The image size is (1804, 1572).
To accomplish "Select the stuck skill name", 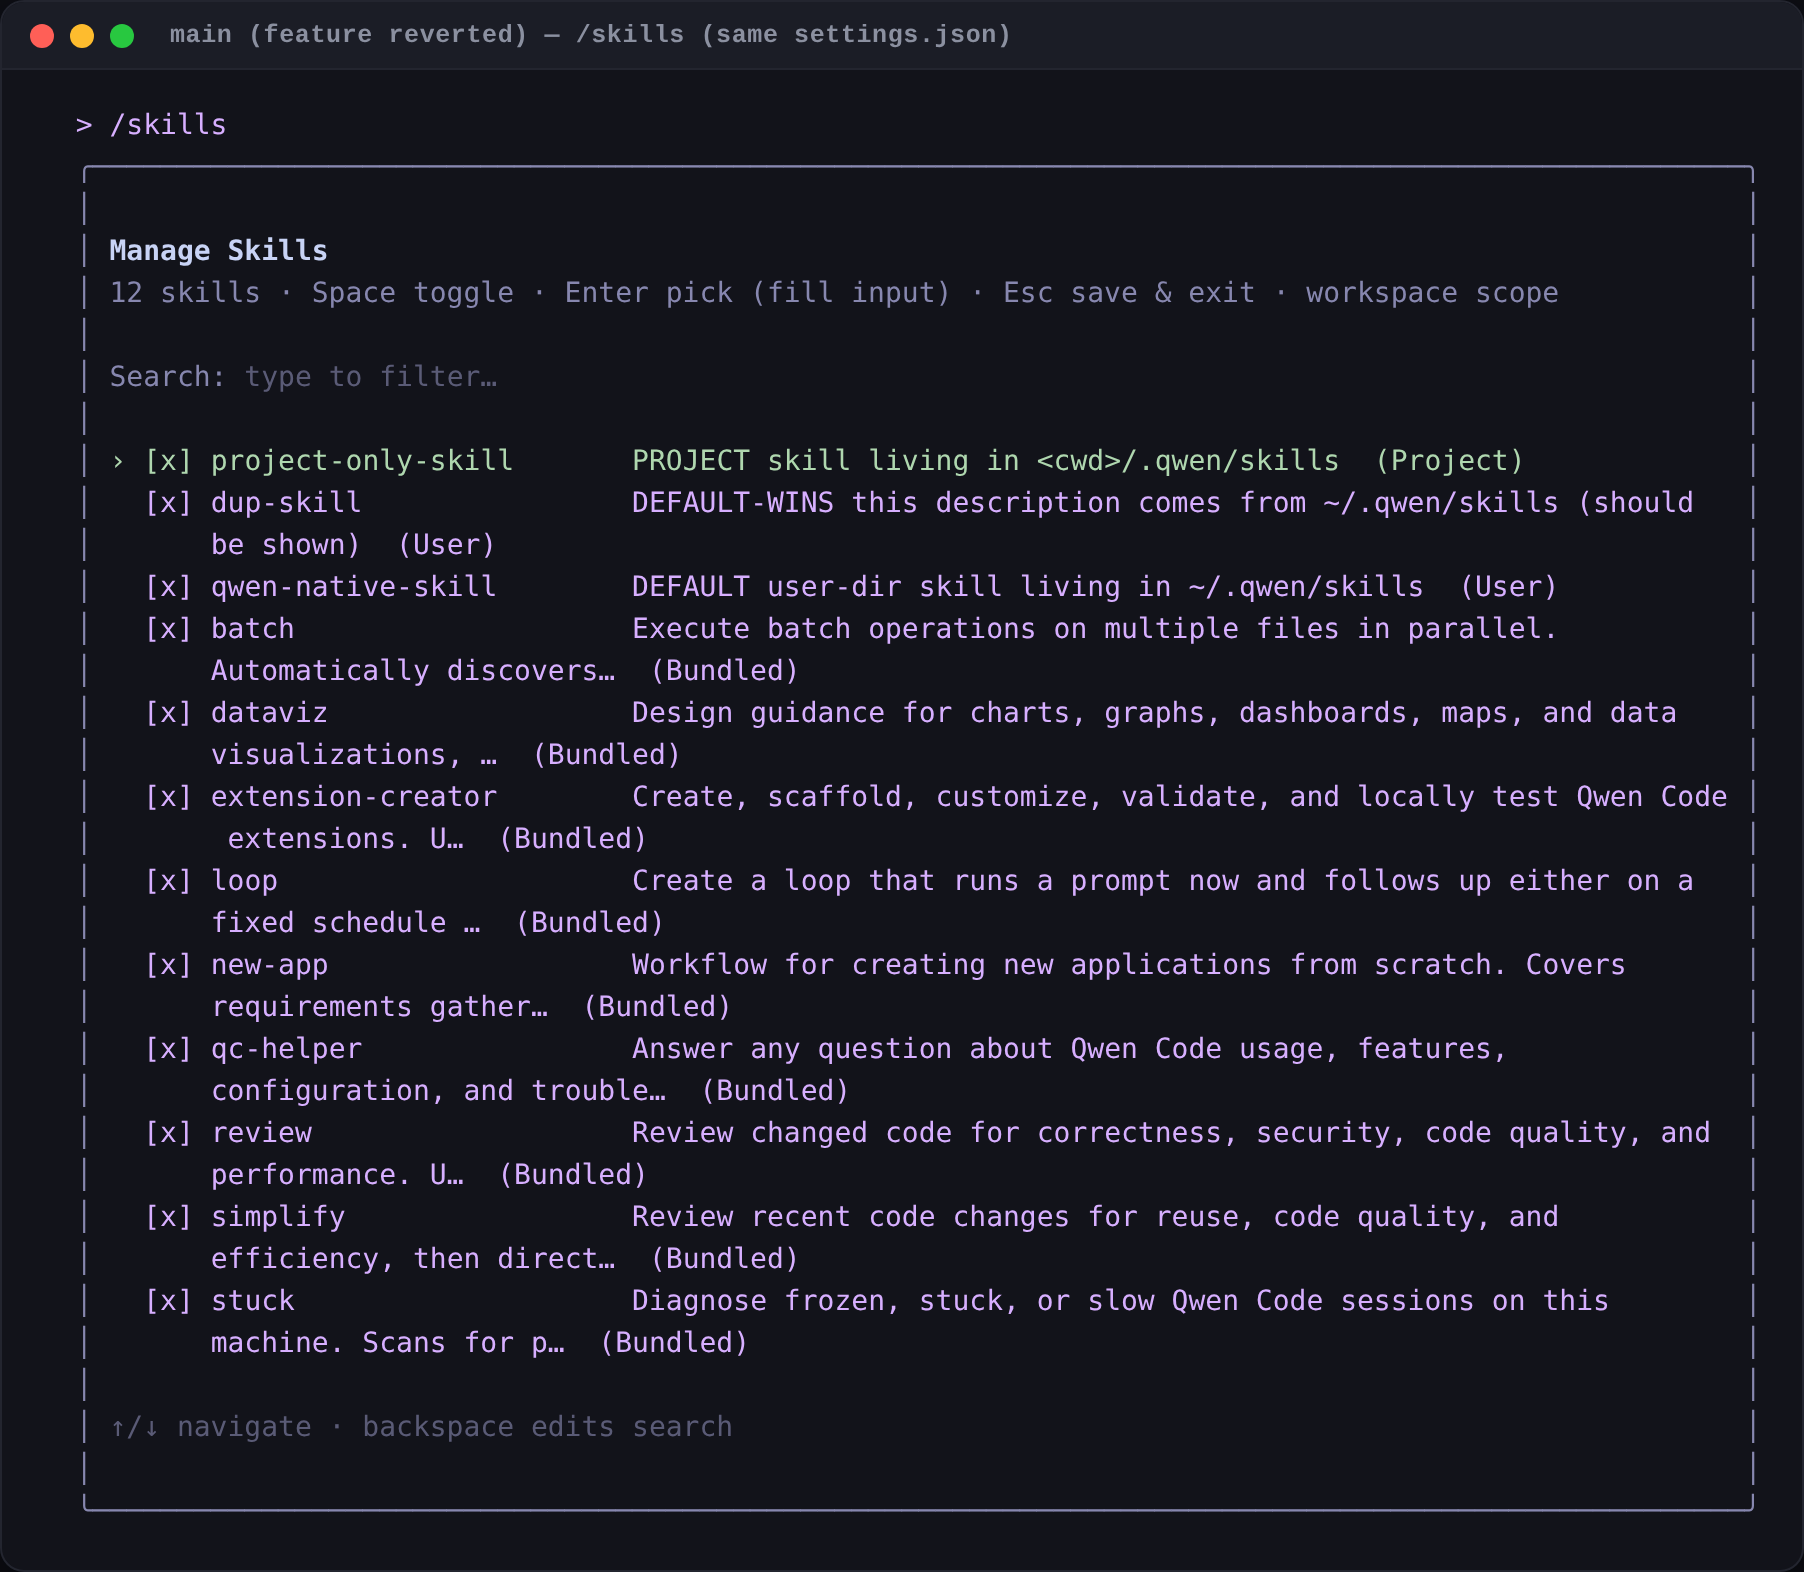I will pos(253,1301).
